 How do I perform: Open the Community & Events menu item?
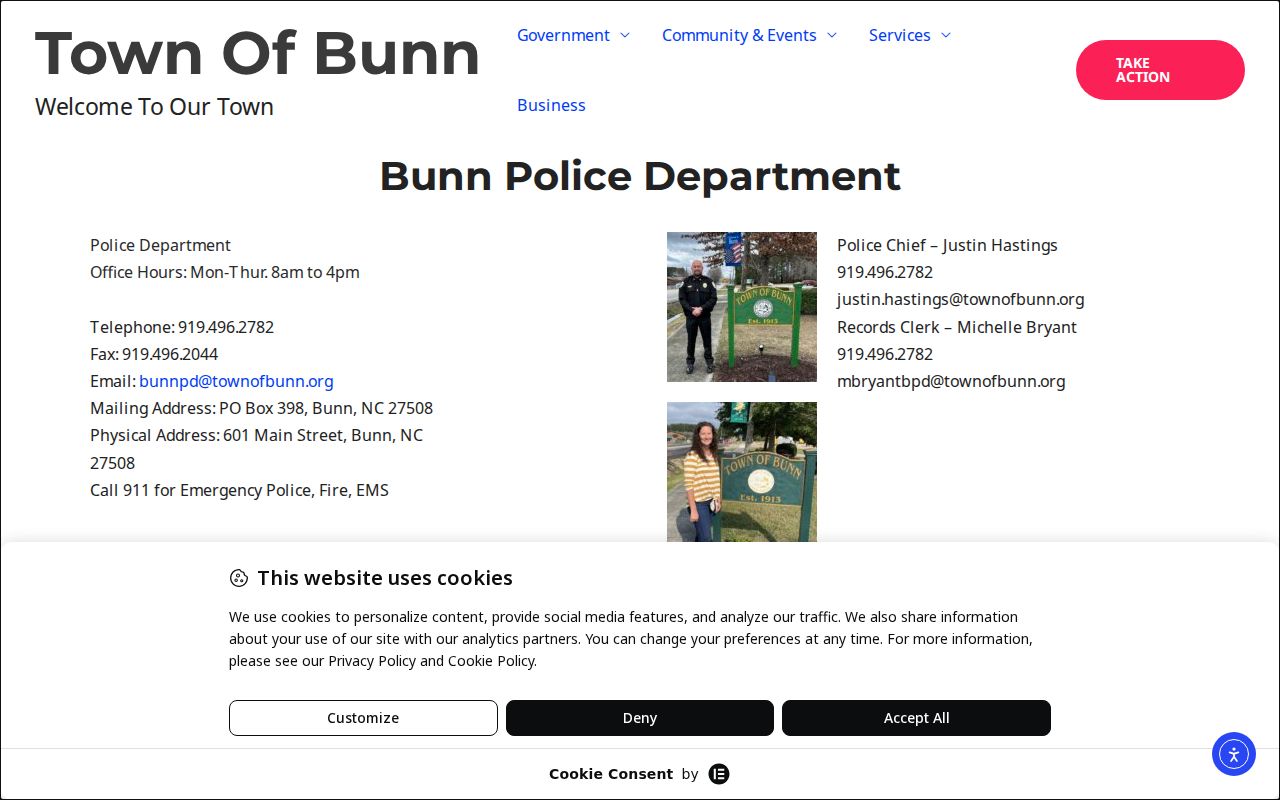tap(739, 35)
